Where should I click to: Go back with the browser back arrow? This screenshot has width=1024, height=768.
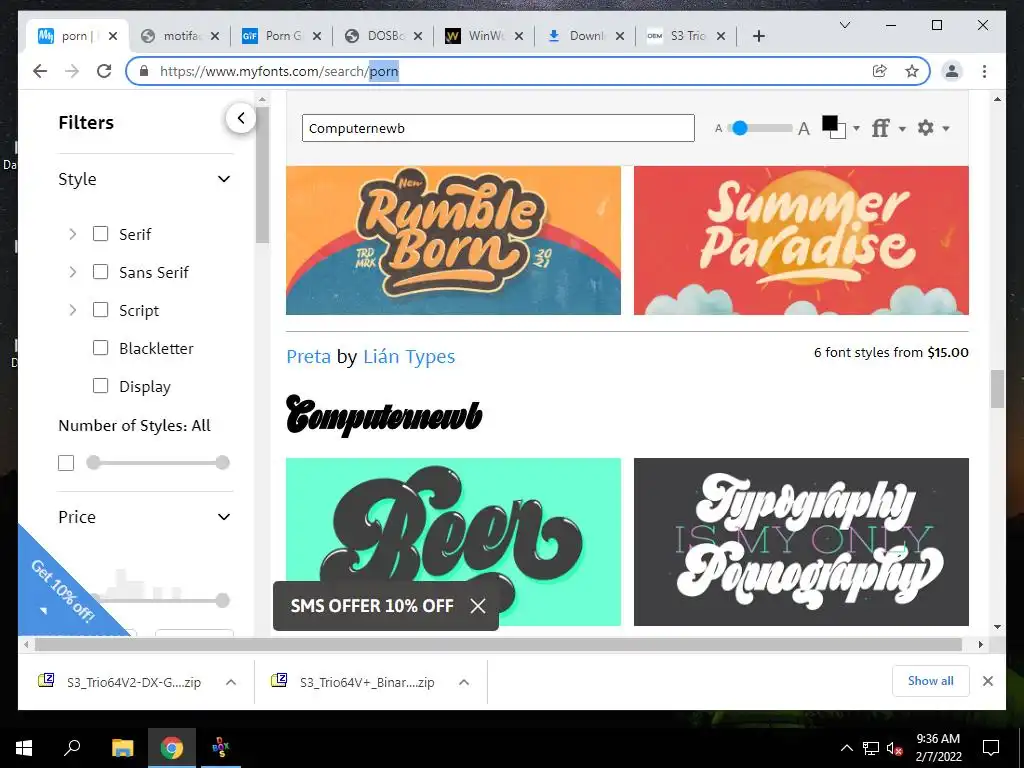(x=40, y=71)
